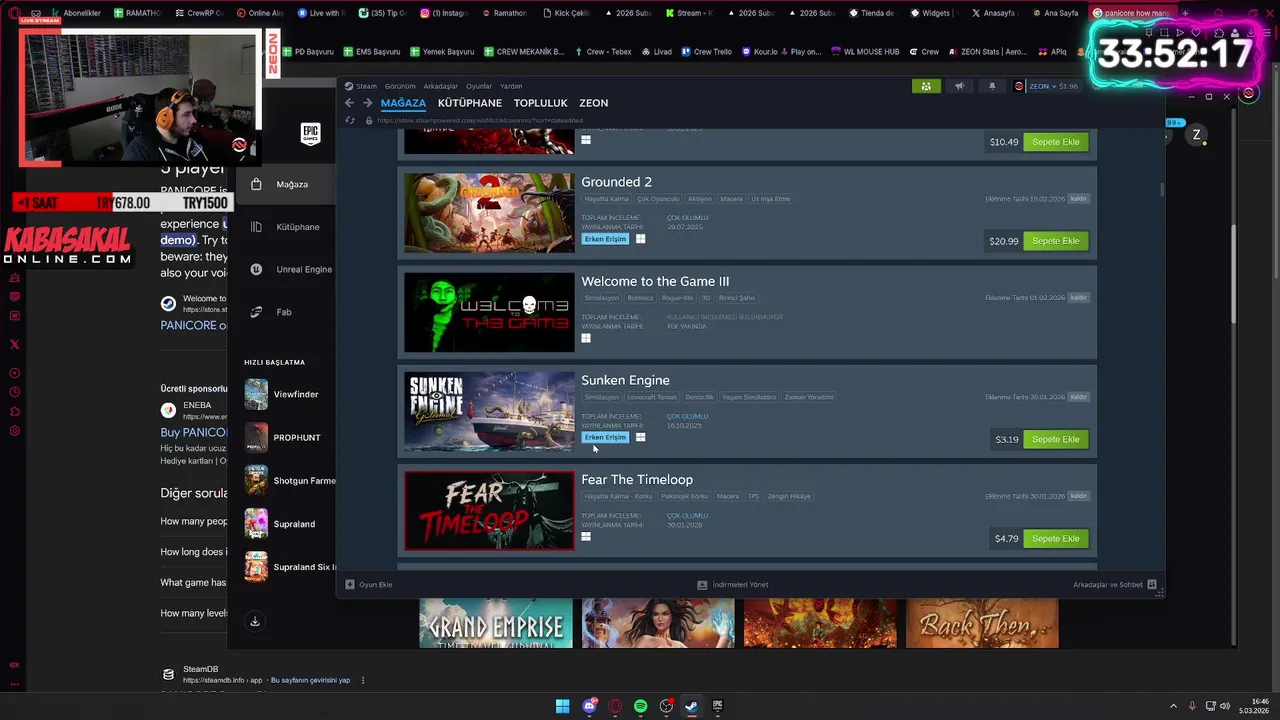Click the Welcome to the Game III thumbnail
Screen dimensions: 1280x720
coord(489,311)
